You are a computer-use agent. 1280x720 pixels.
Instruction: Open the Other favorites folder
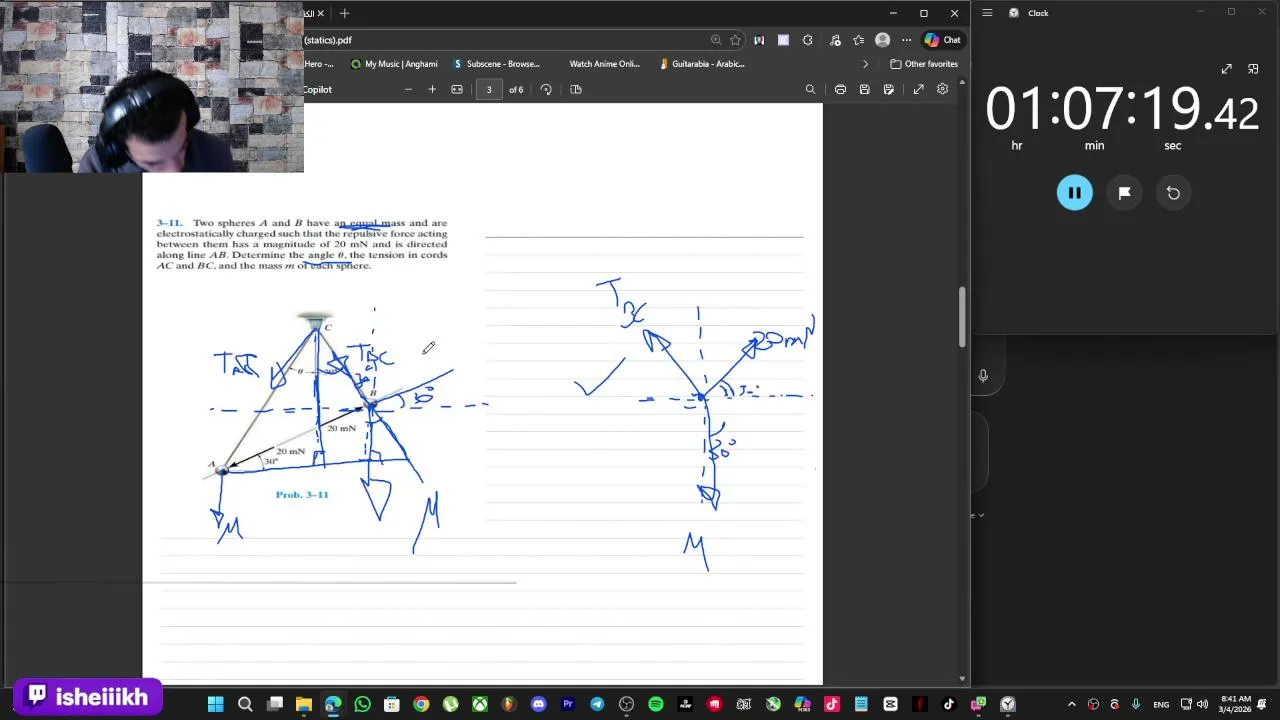coord(924,64)
